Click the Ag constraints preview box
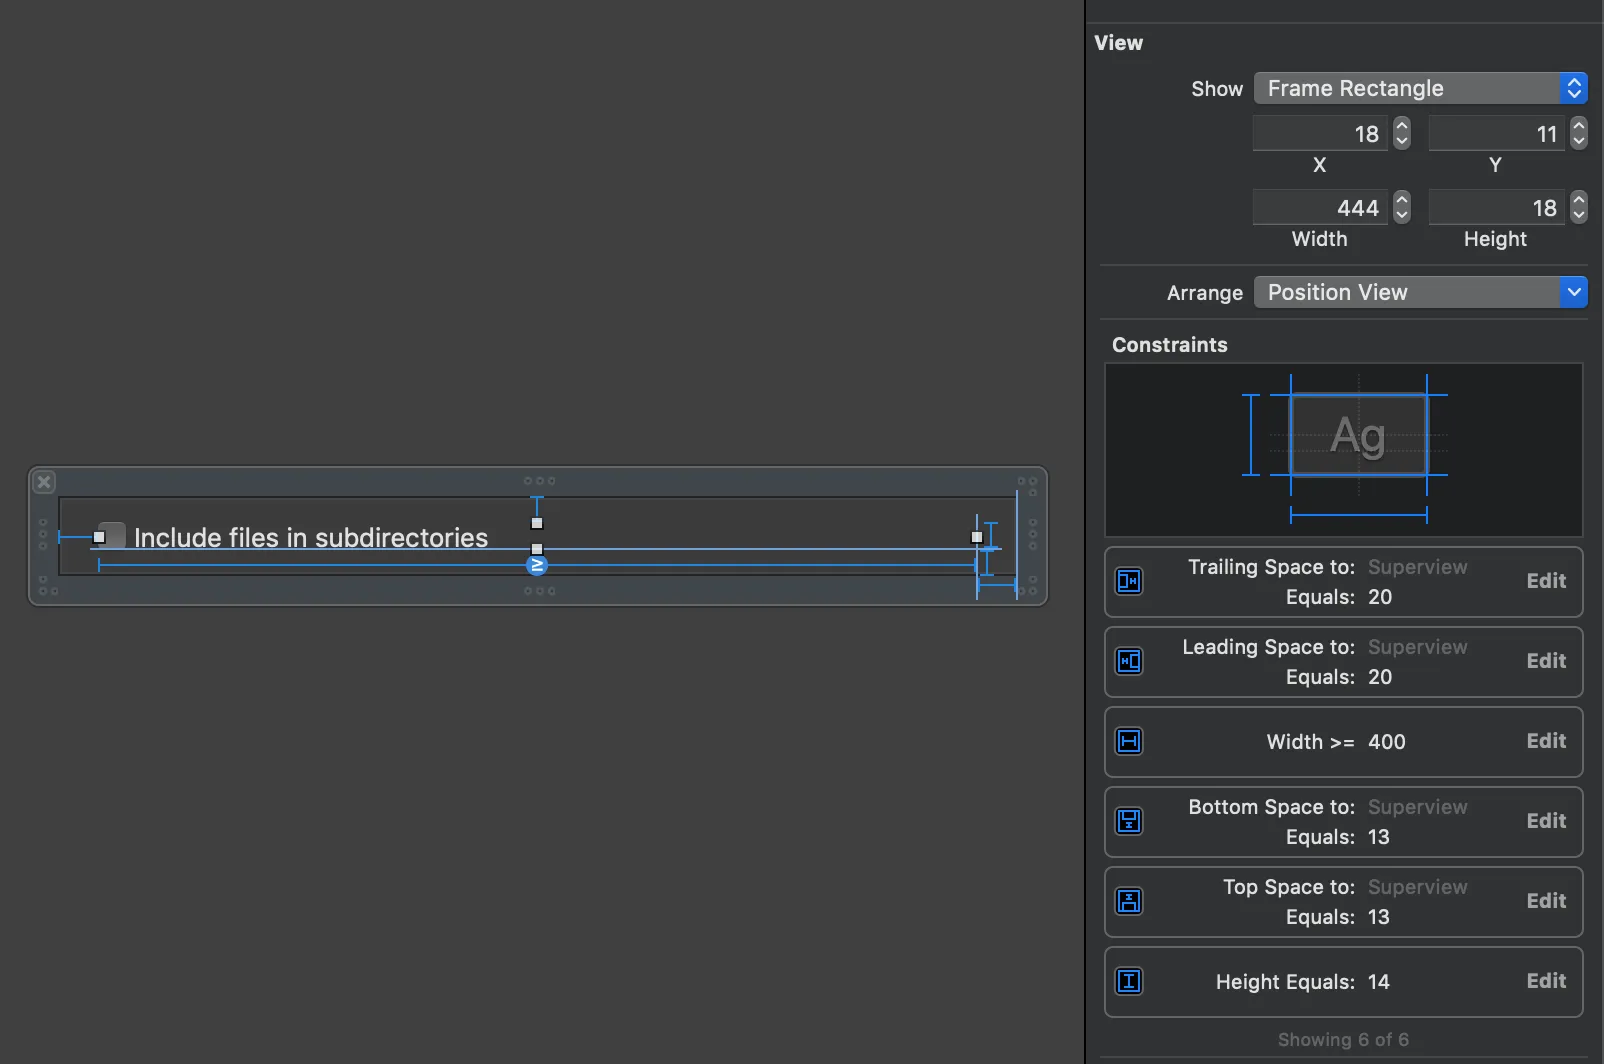The height and width of the screenshot is (1064, 1604). click(x=1358, y=435)
